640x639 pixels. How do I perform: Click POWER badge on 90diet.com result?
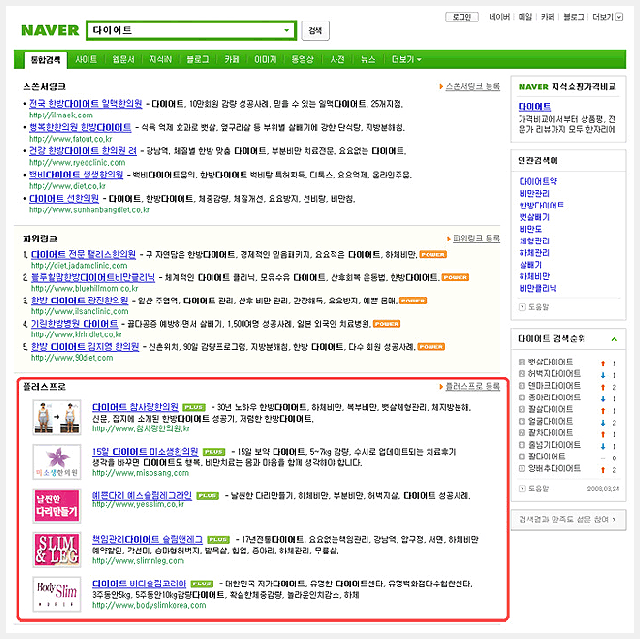coord(431,347)
